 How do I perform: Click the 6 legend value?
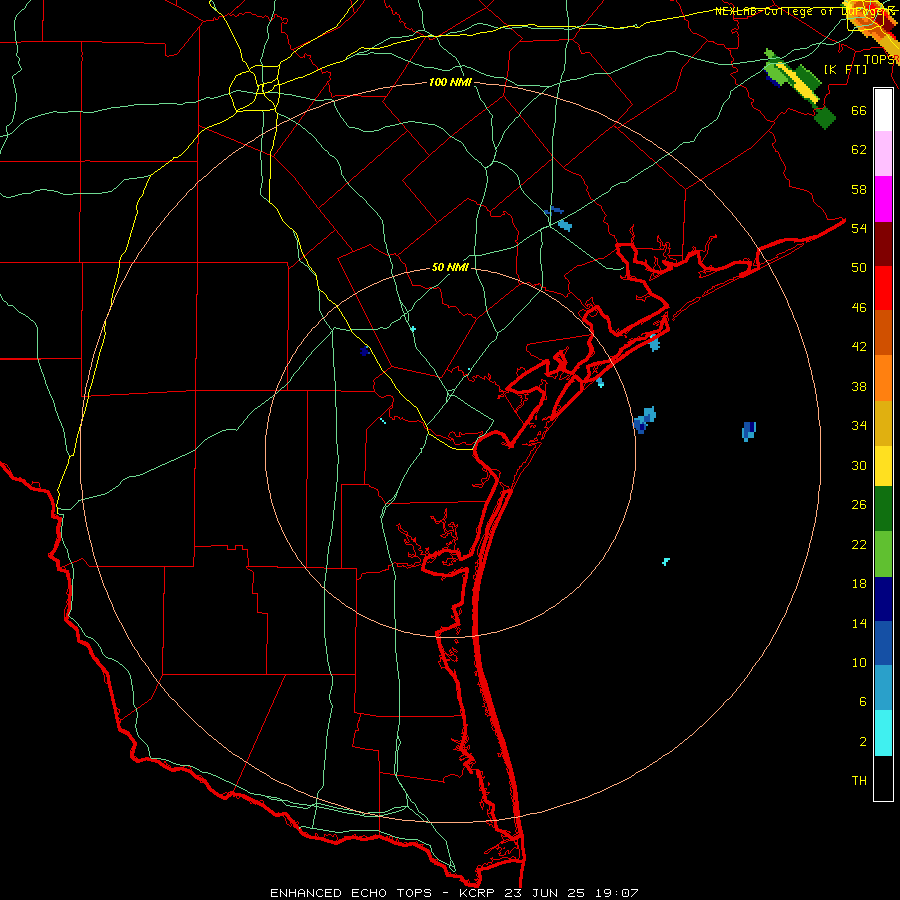[862, 702]
